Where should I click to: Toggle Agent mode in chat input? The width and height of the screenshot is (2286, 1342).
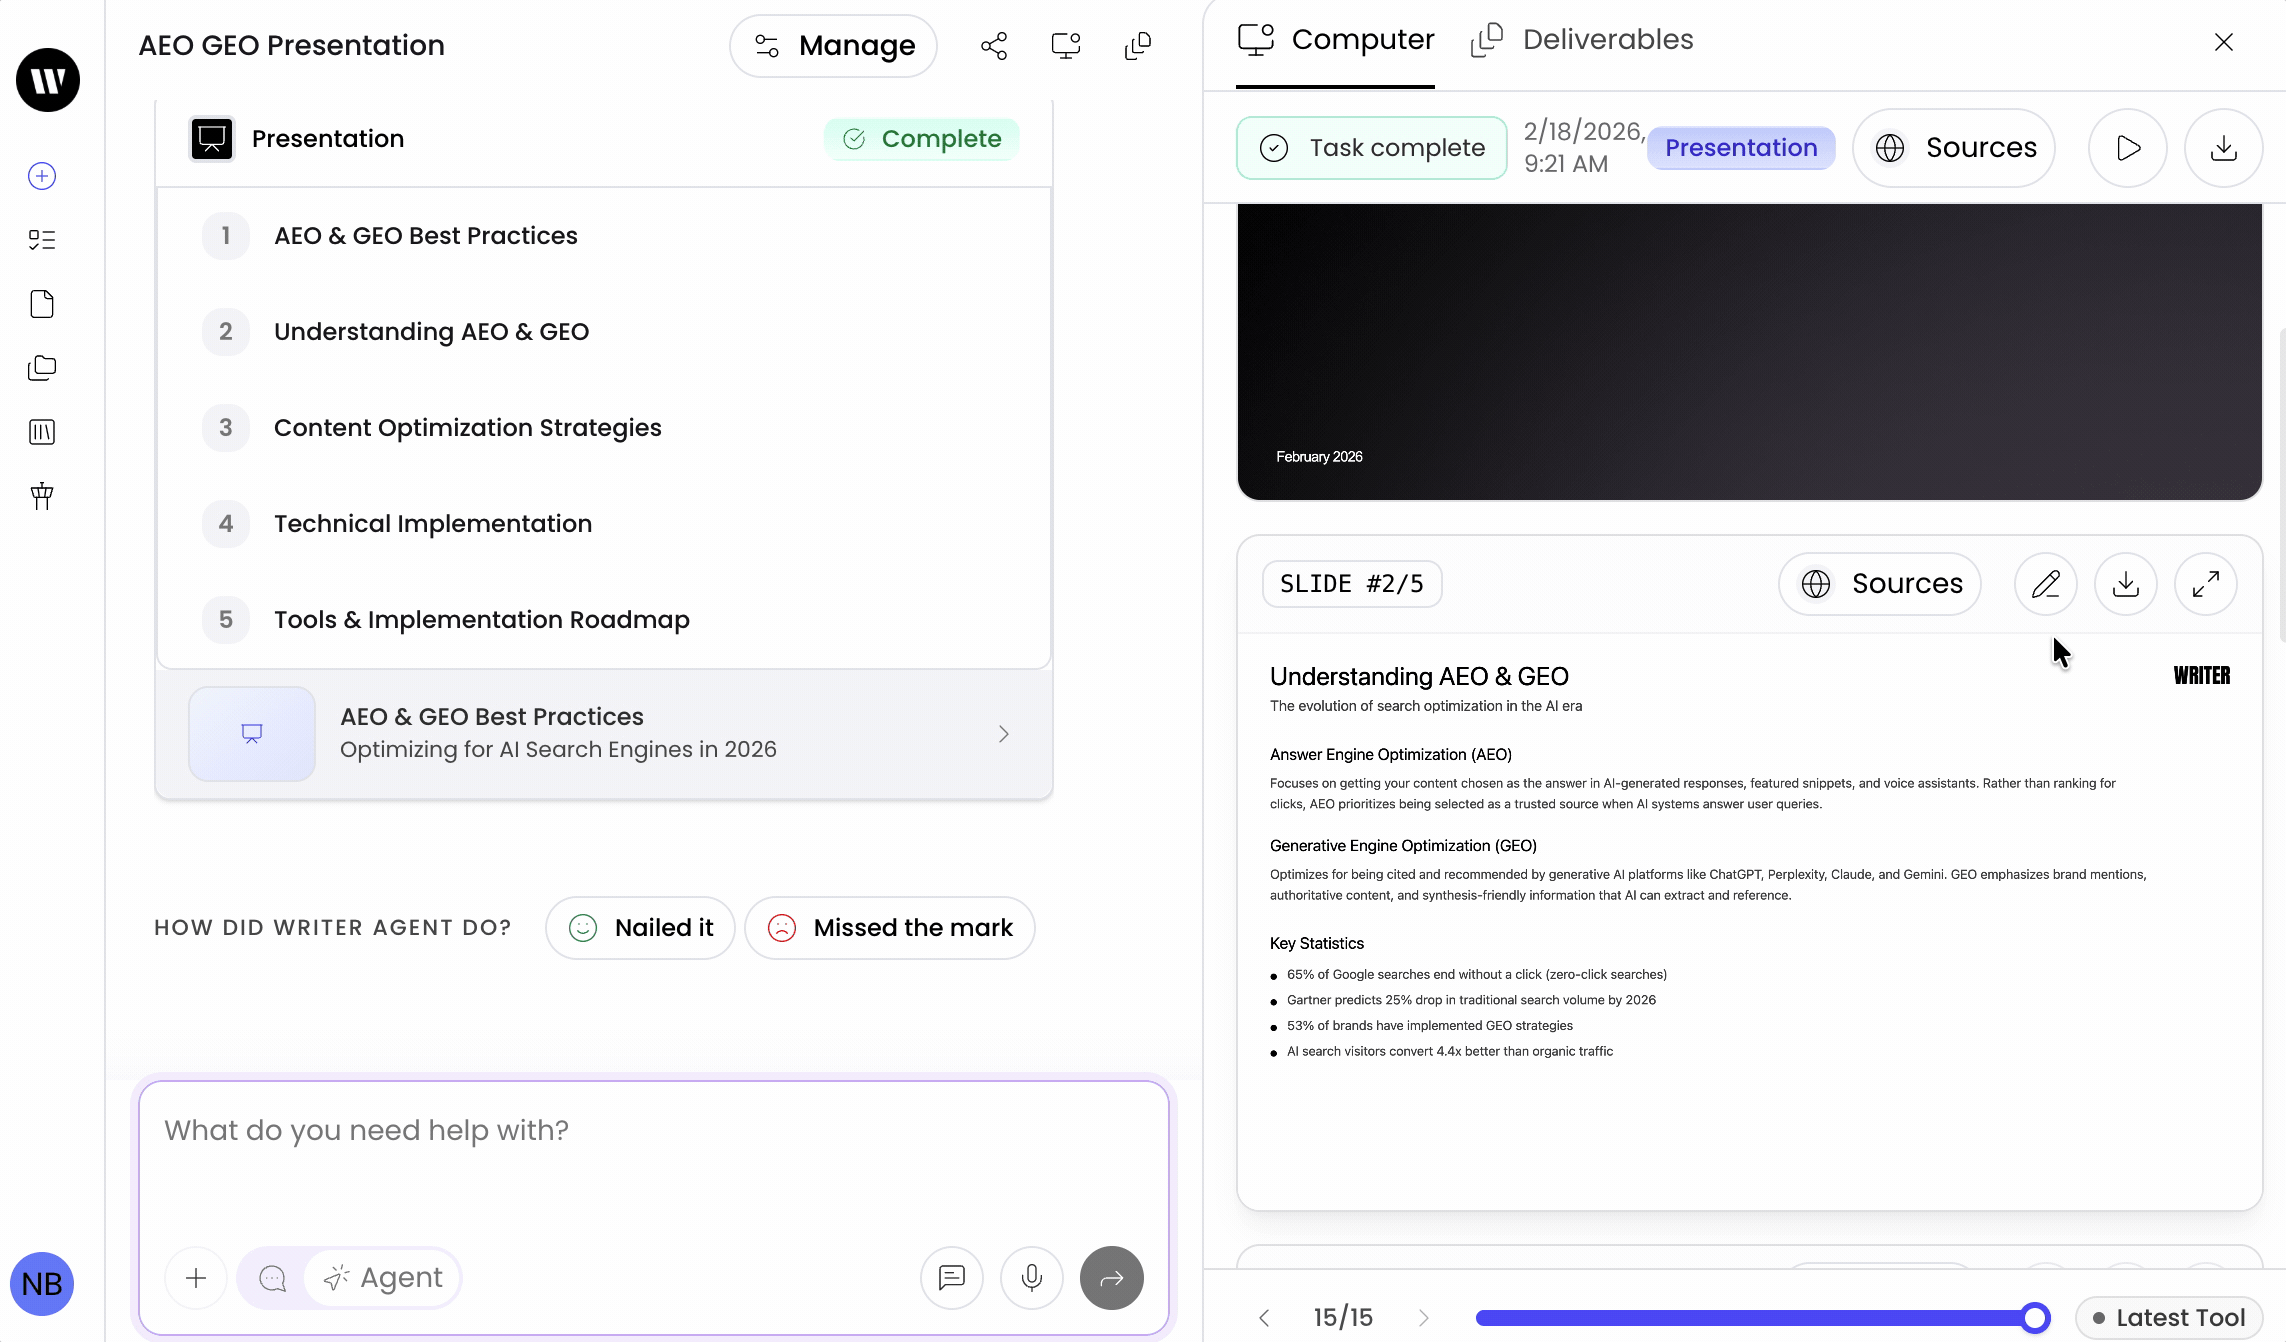tap(384, 1277)
